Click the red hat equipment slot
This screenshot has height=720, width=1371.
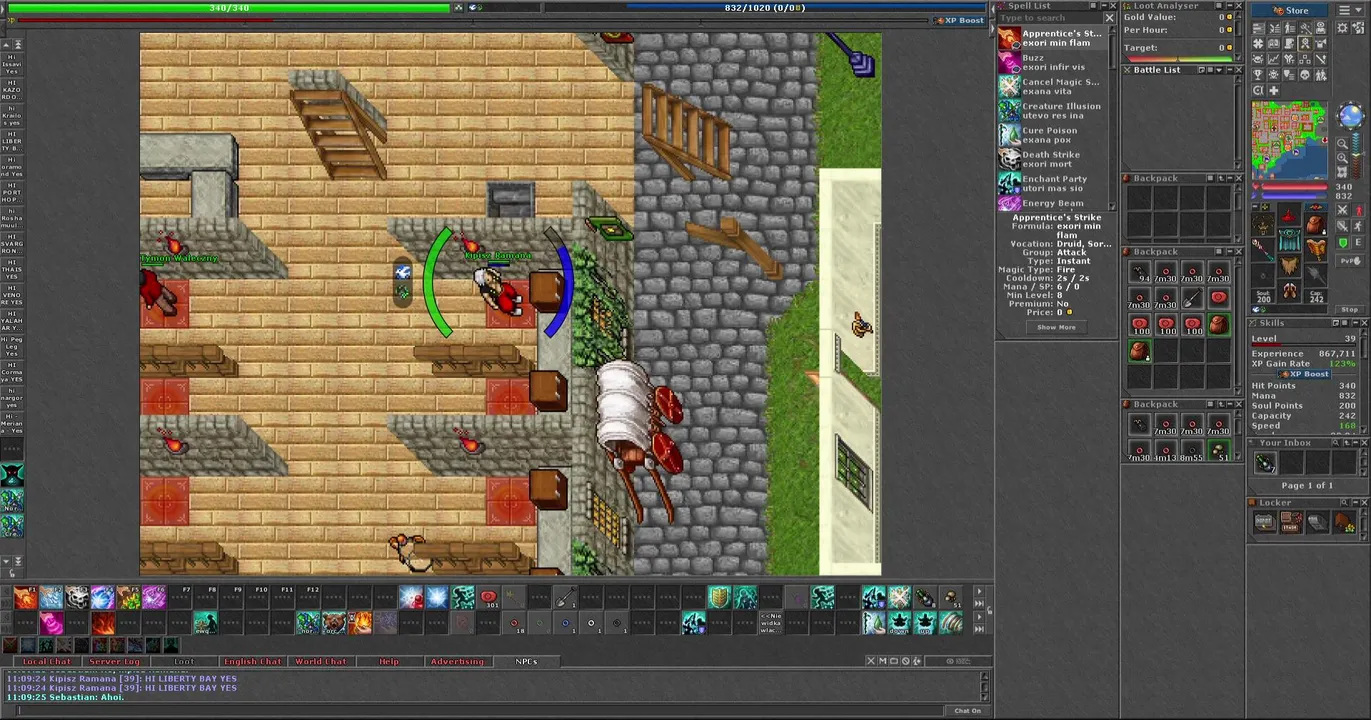(1289, 216)
